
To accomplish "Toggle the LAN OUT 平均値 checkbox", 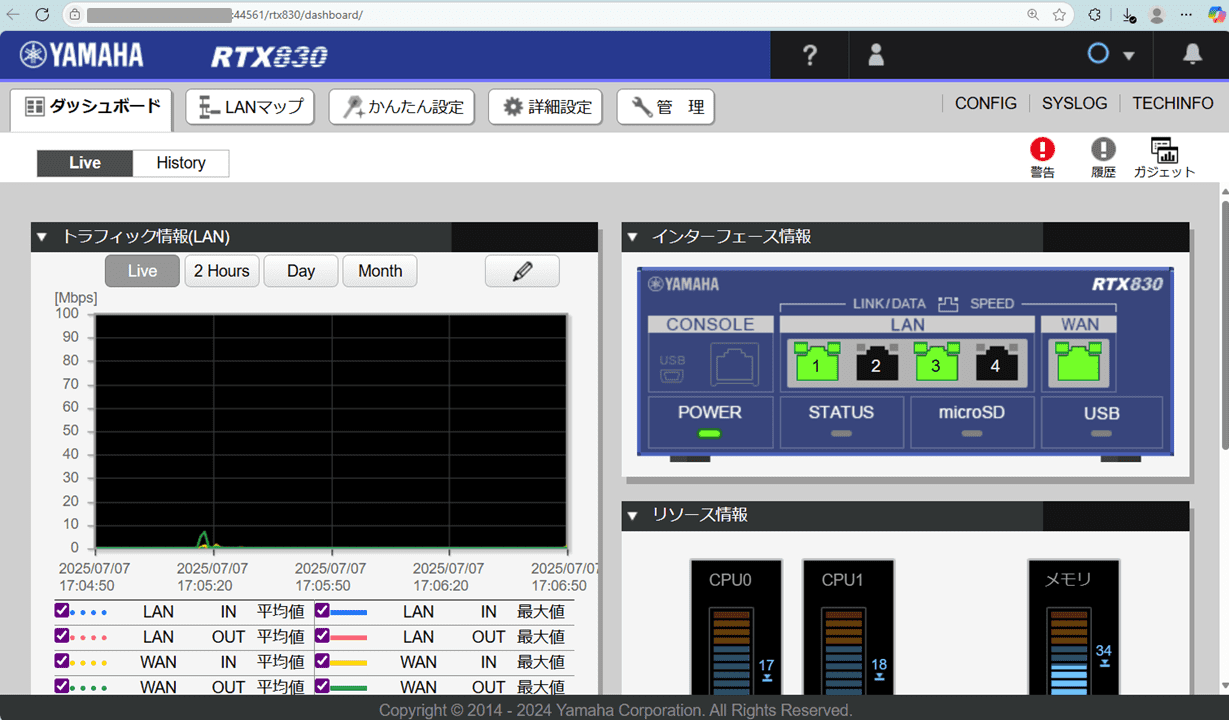I will pos(62,636).
